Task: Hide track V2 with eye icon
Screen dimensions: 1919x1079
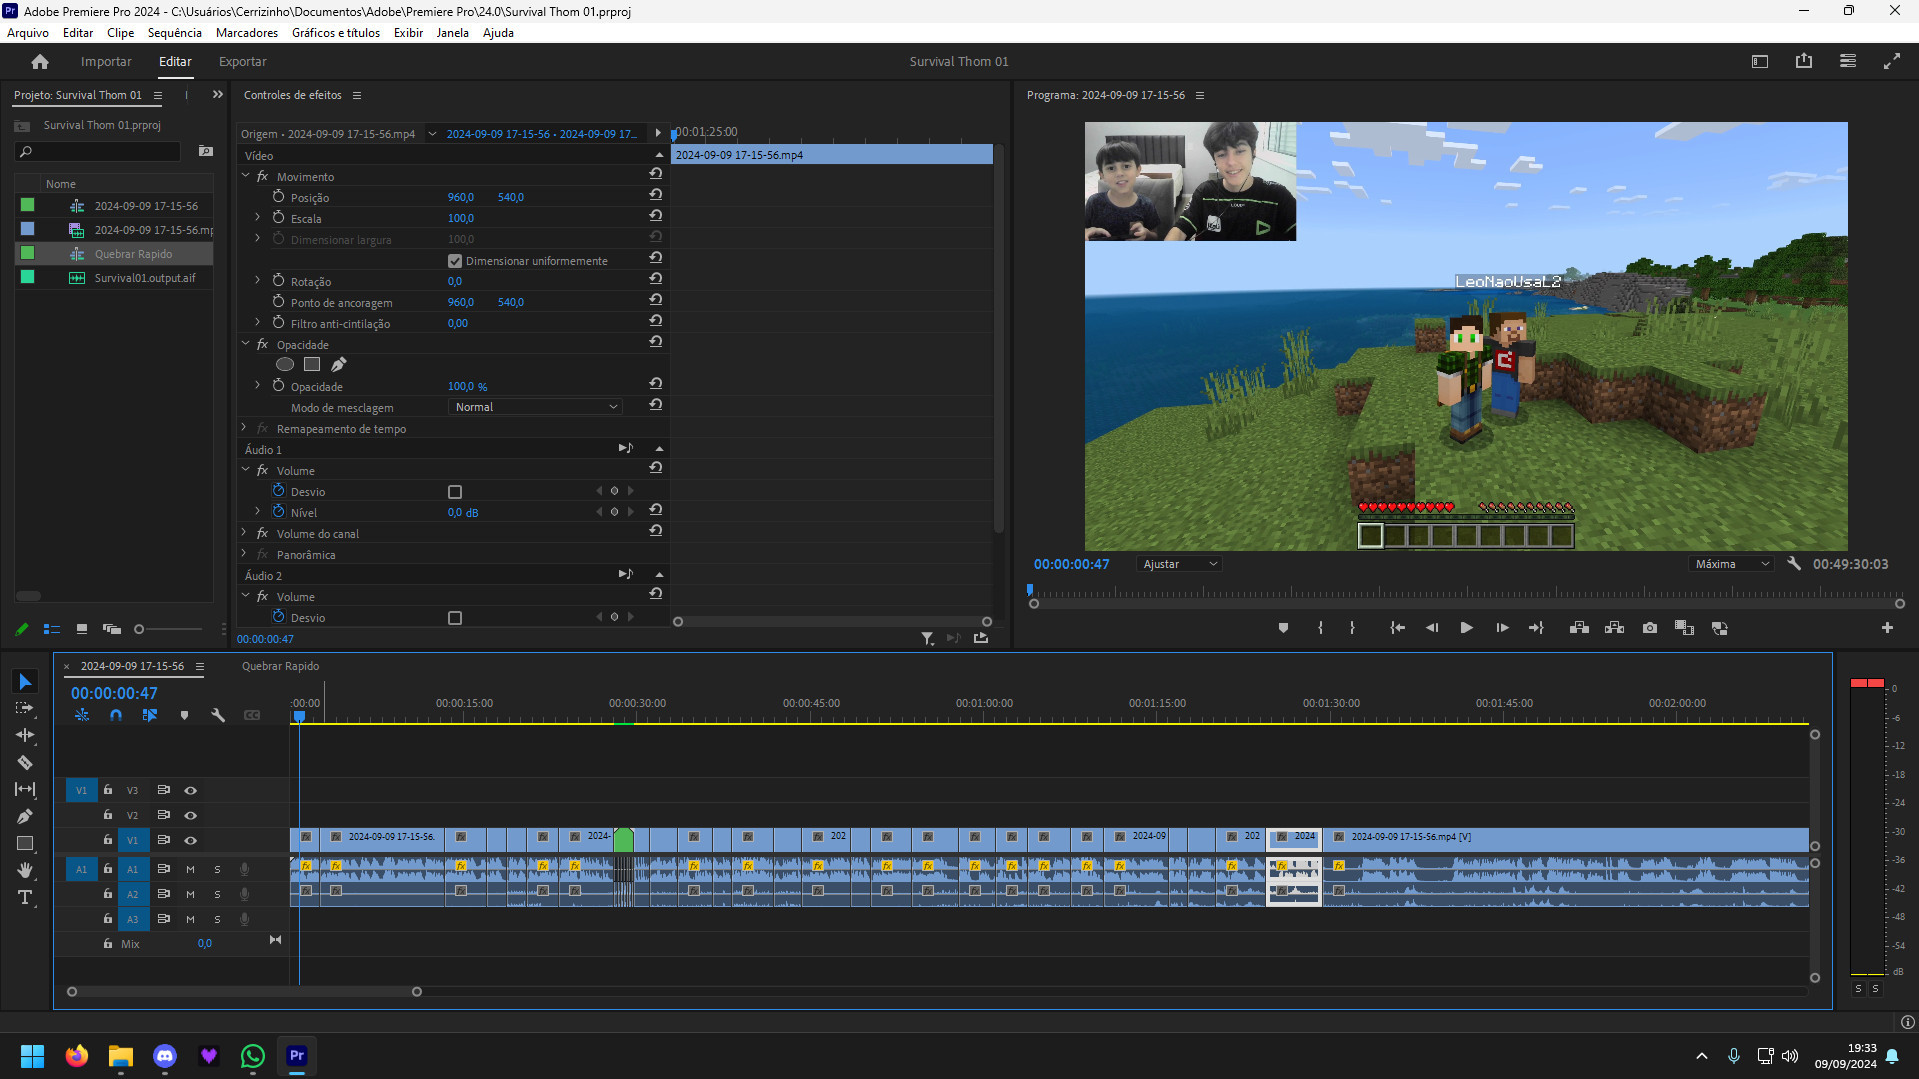Action: (x=190, y=815)
